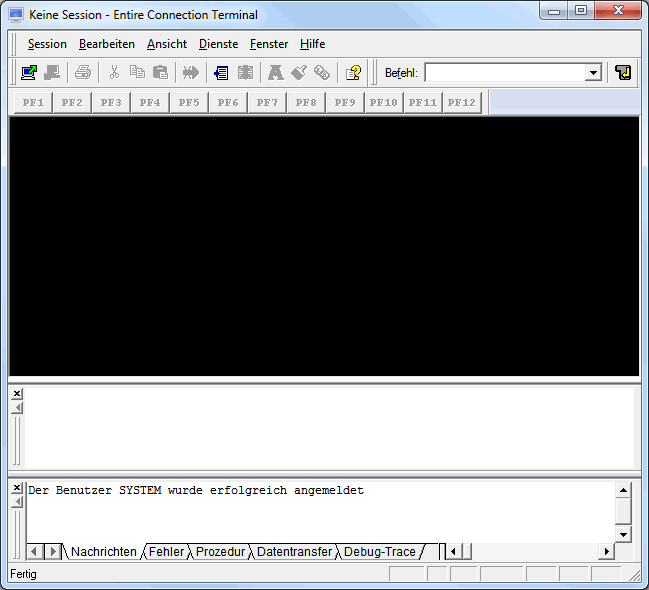Click the paste clipboard icon
This screenshot has height=590, width=649.
[160, 72]
